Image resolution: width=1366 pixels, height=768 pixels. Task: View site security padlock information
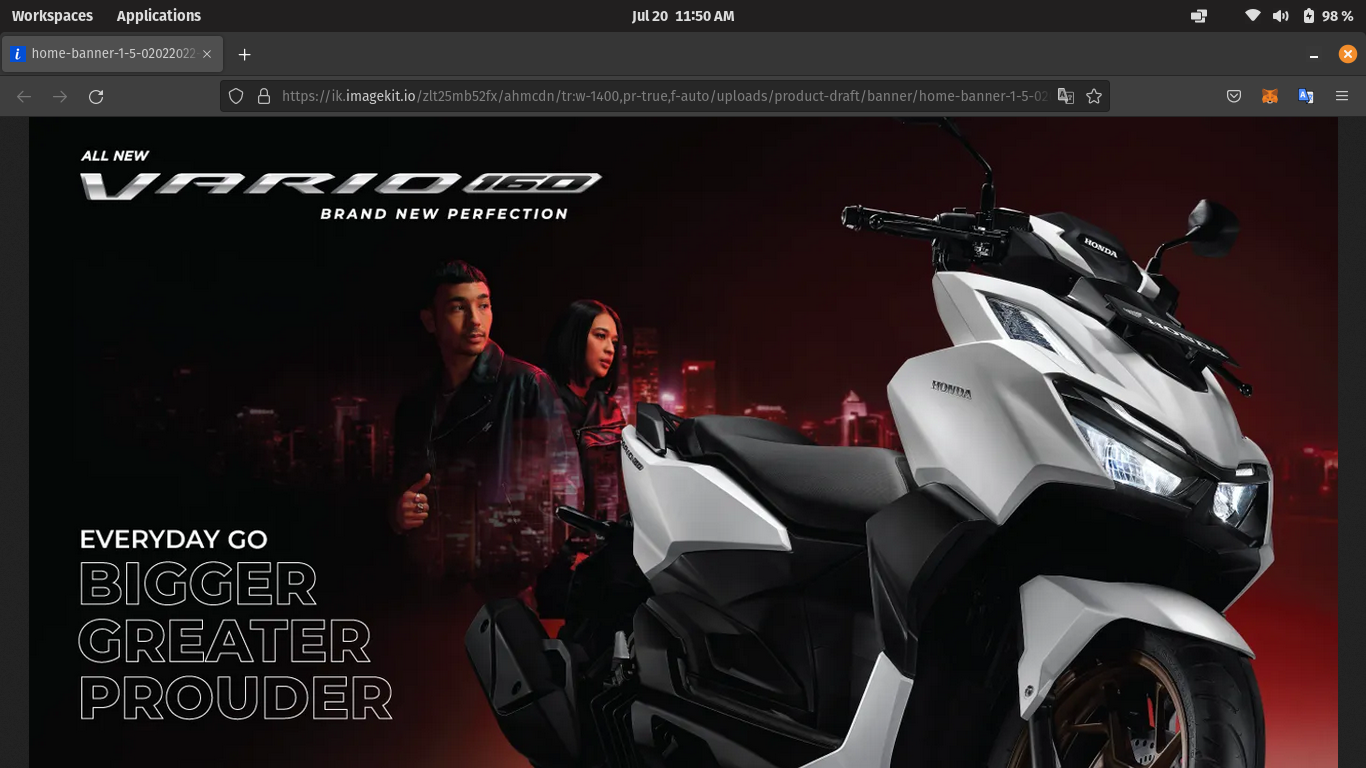tap(264, 97)
